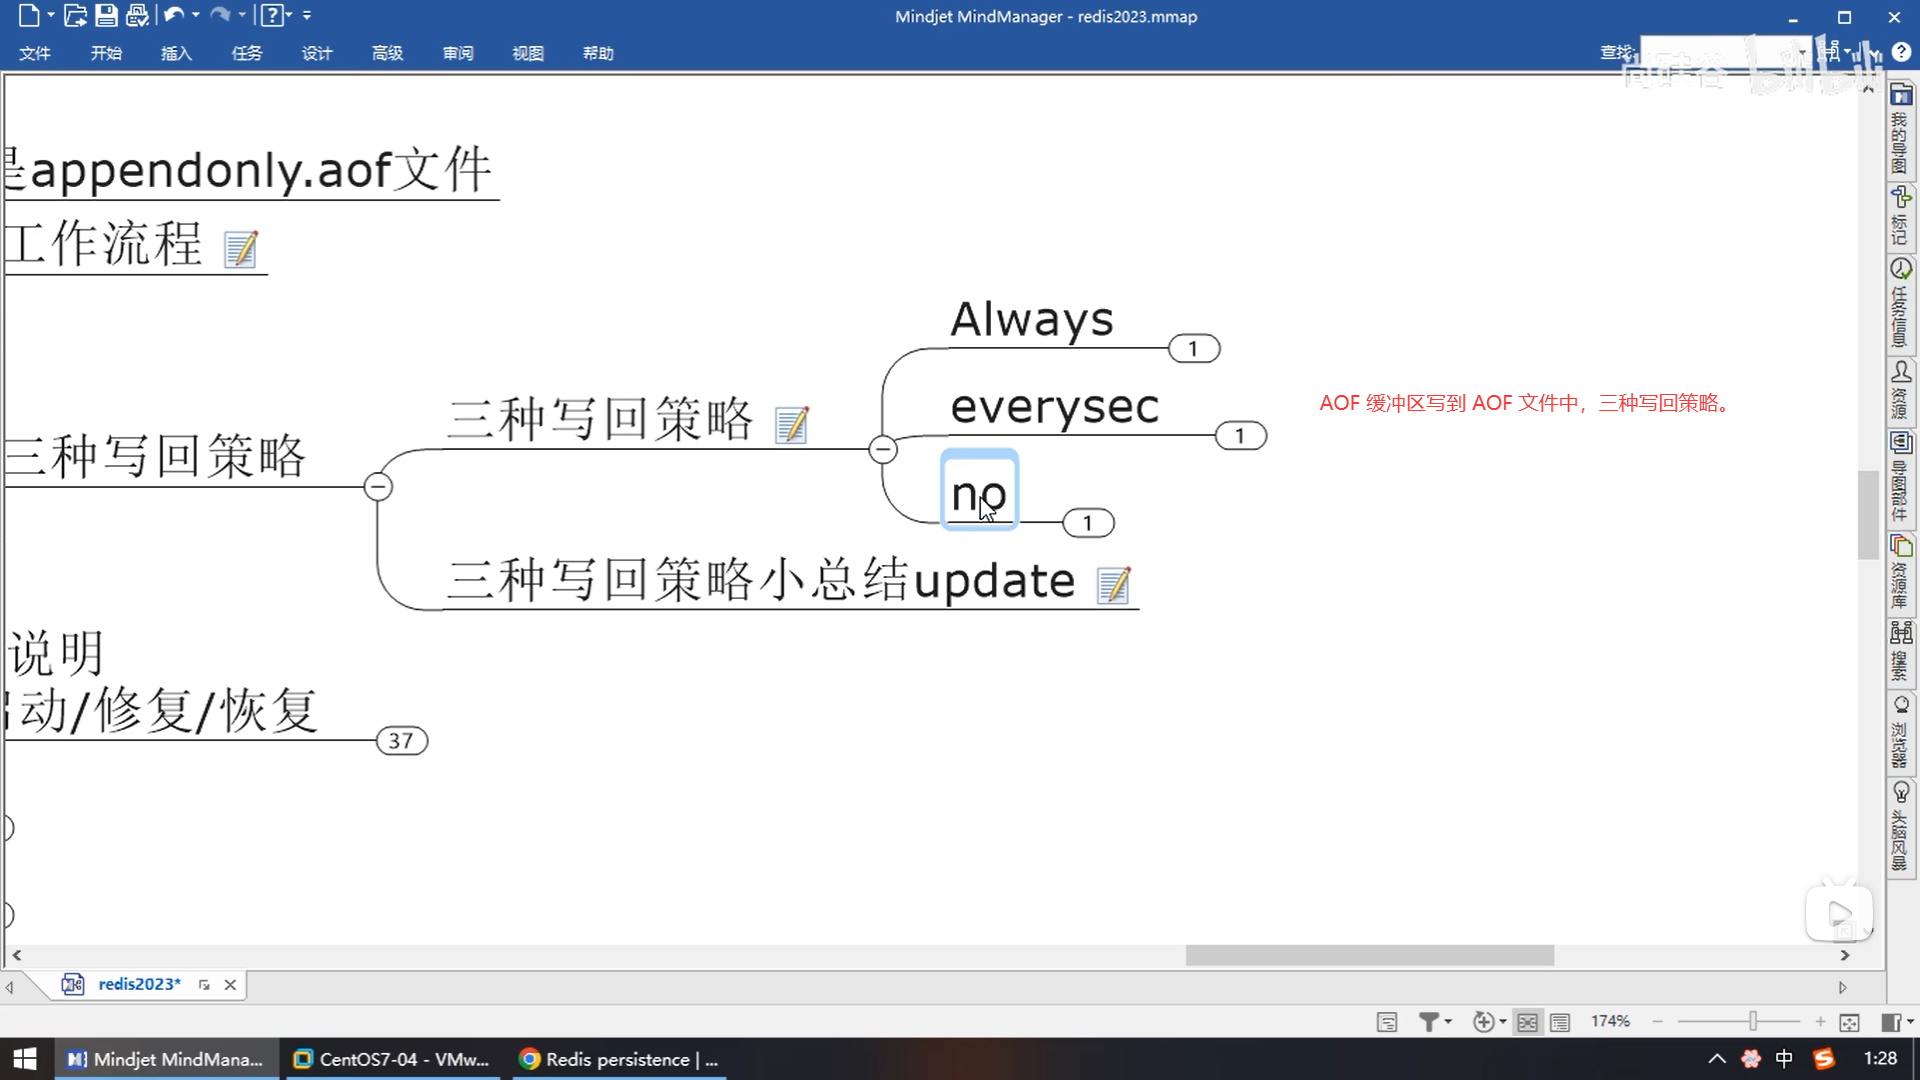1920x1080 pixels.
Task: Switch to CentOS7-04 VMware taskbar button
Action: pos(392,1059)
